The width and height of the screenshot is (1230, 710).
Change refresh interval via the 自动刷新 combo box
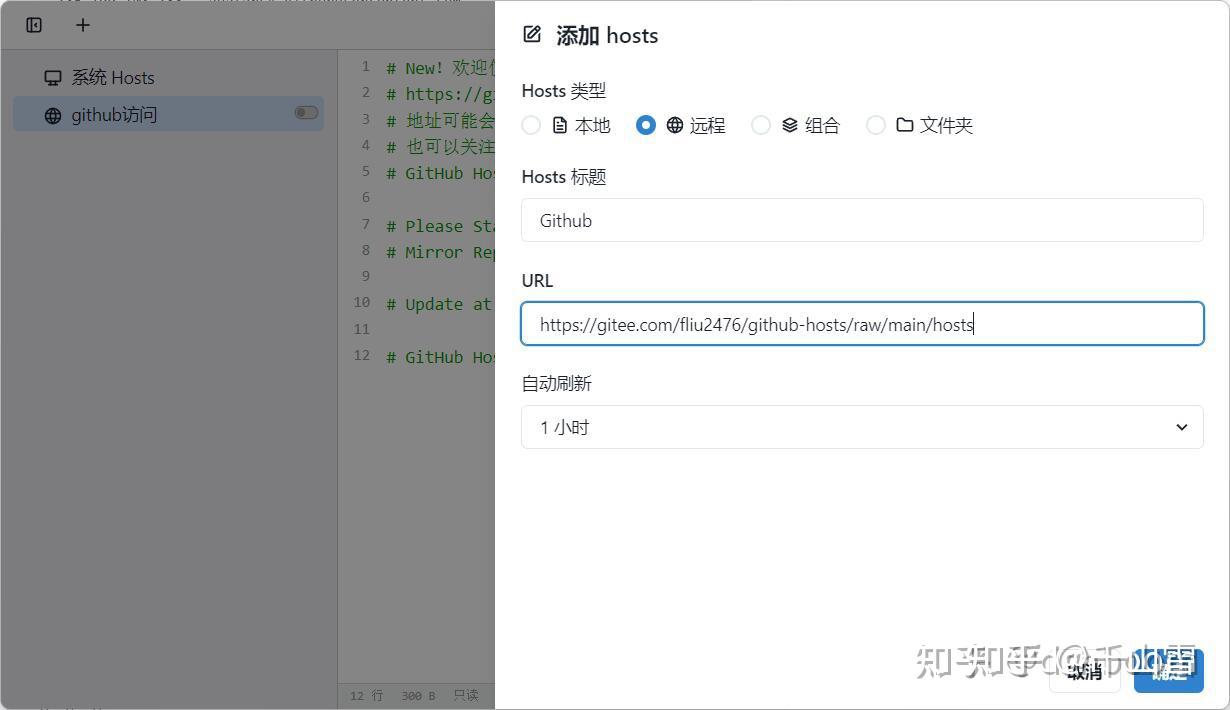862,427
